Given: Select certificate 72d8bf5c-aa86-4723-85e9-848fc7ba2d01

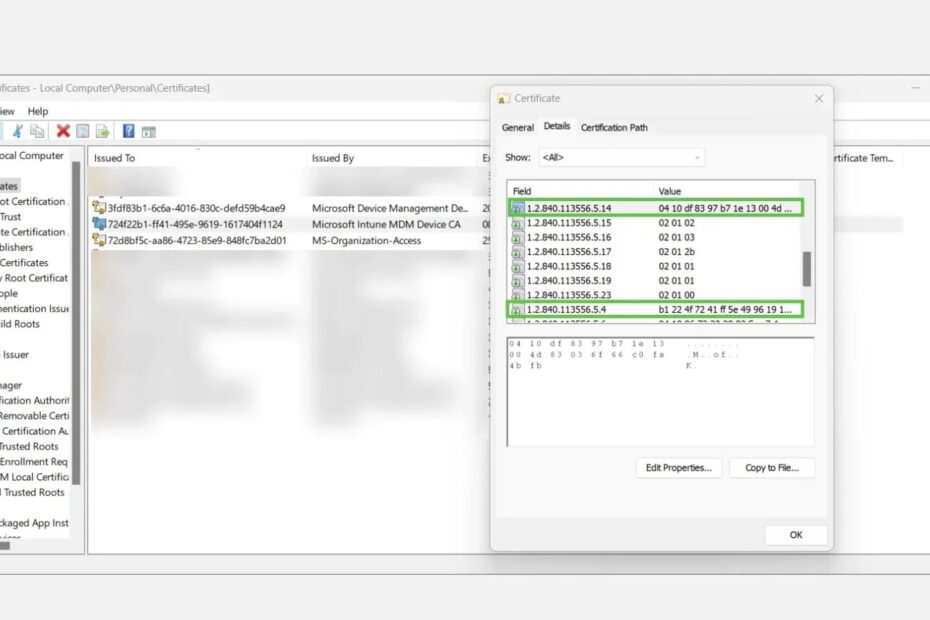Looking at the screenshot, I should (197, 240).
